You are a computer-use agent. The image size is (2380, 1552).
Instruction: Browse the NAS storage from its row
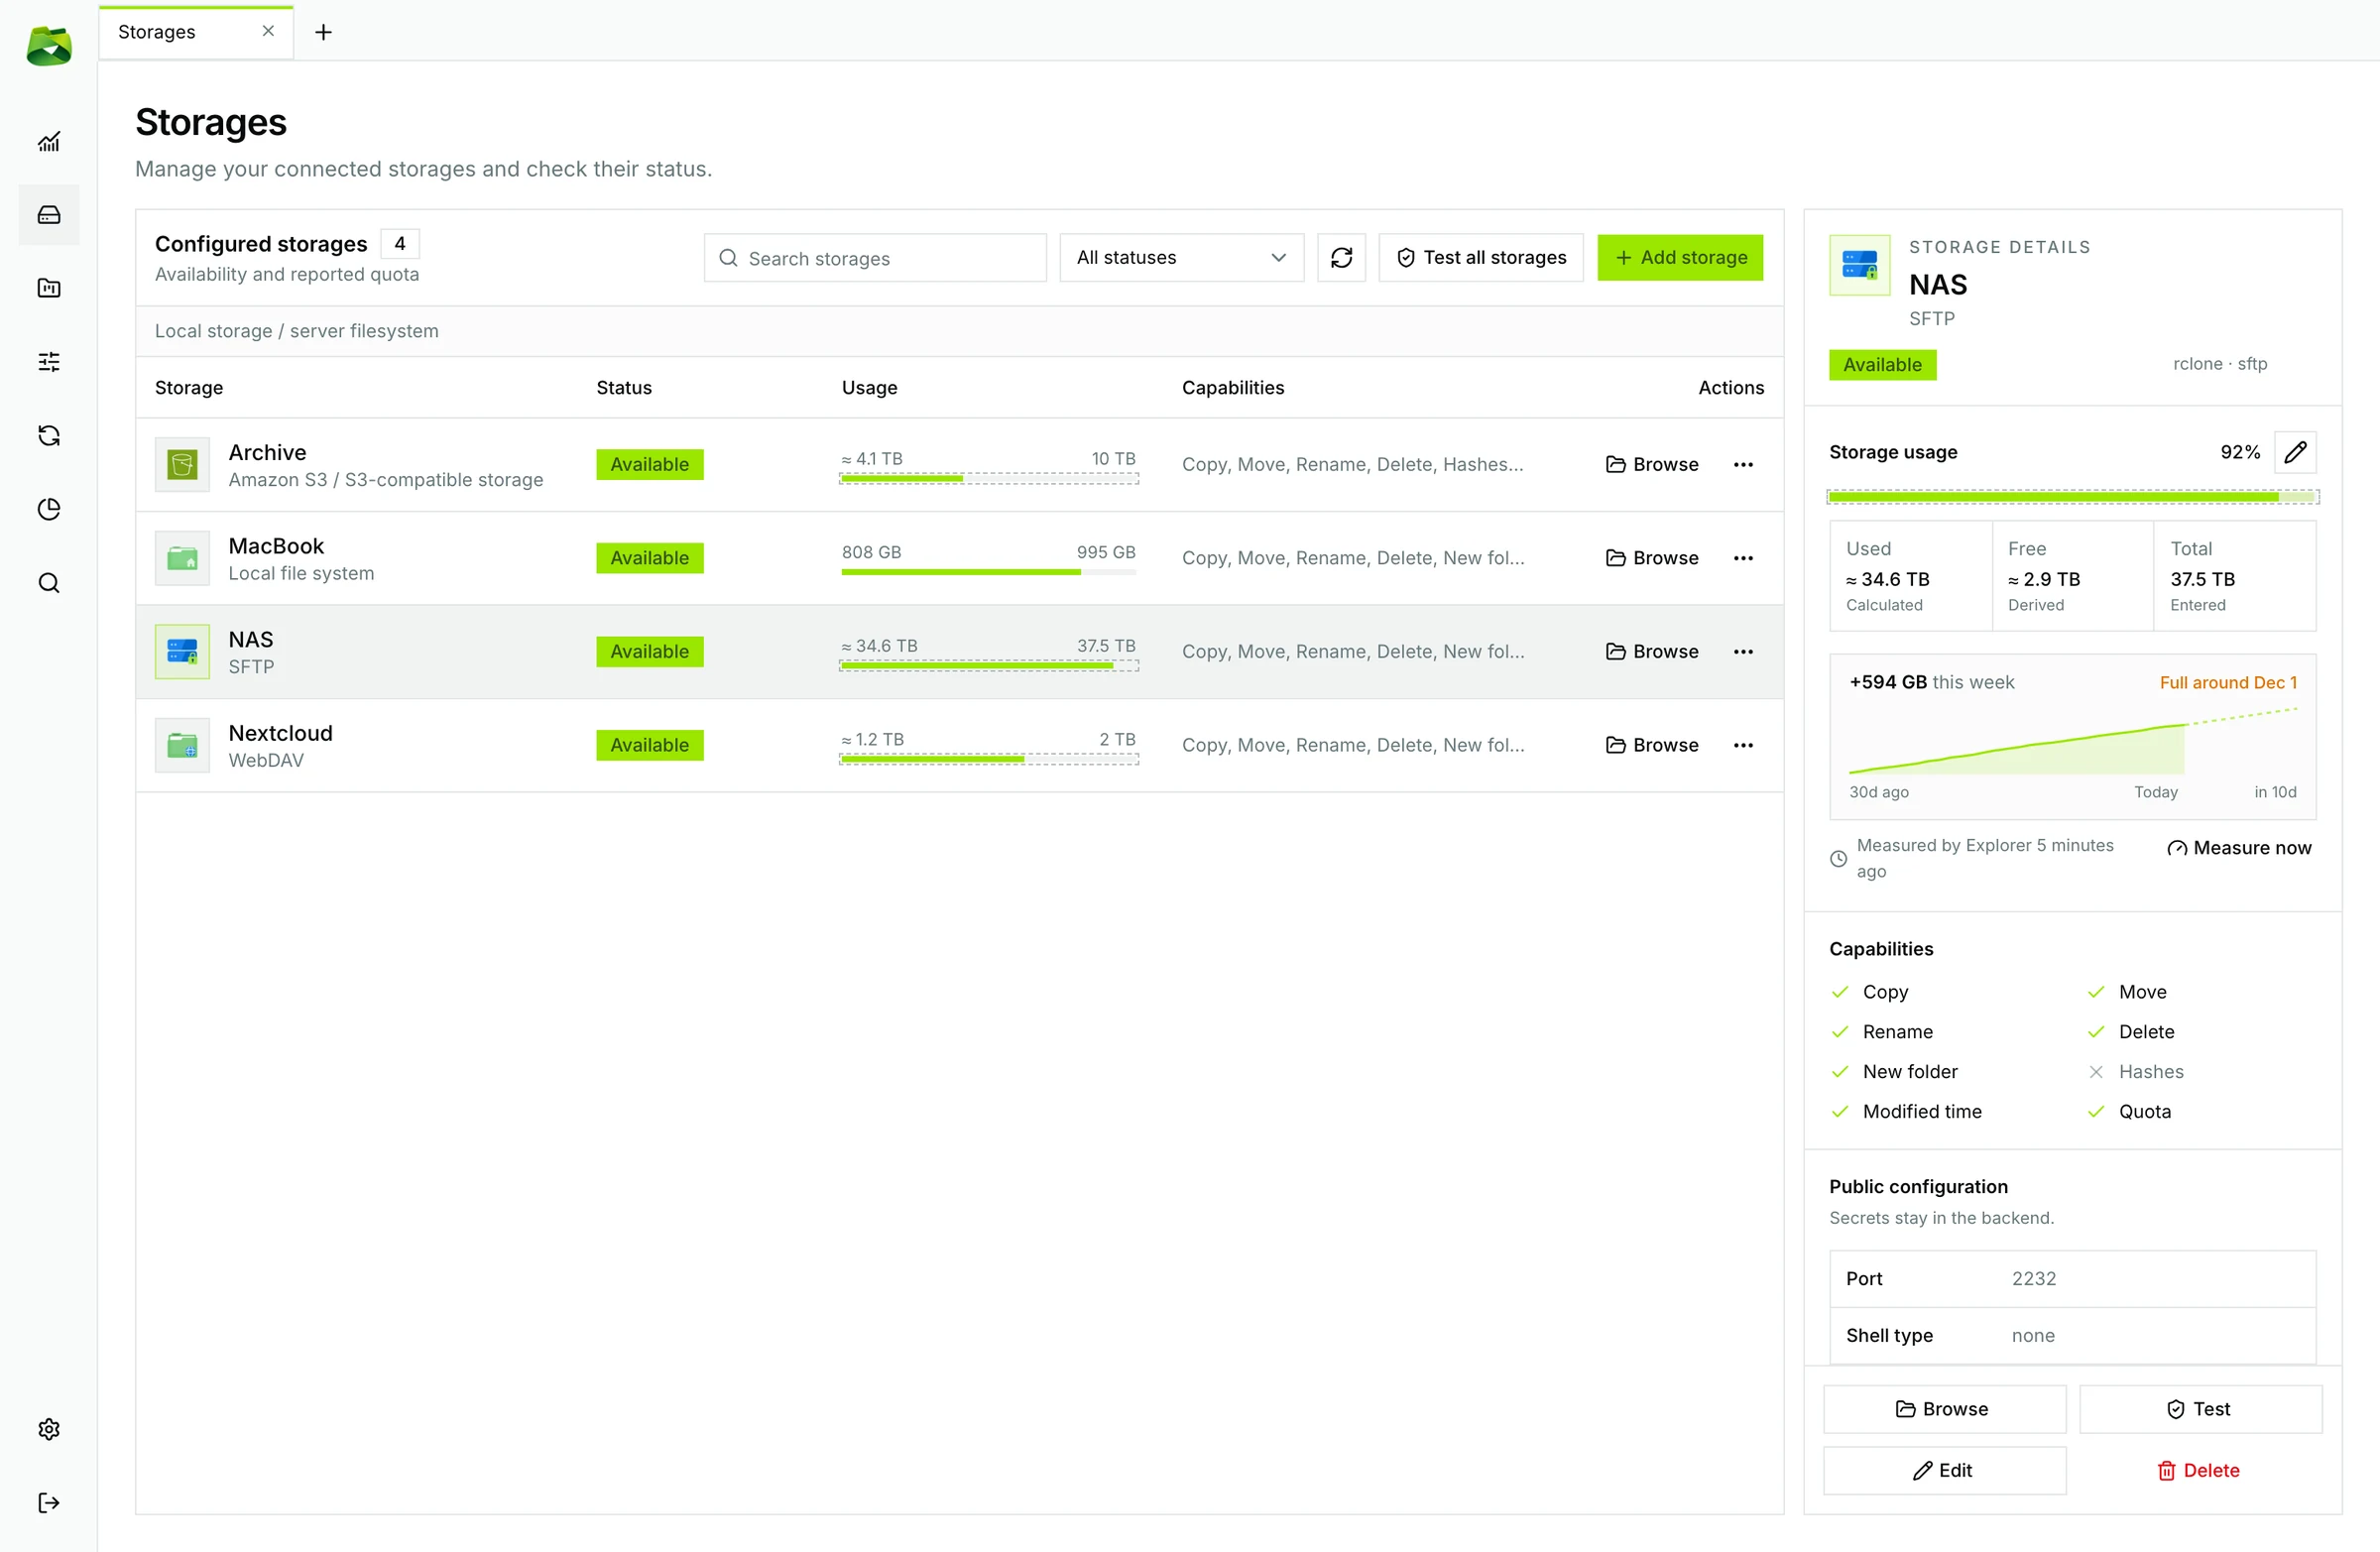coord(1652,651)
